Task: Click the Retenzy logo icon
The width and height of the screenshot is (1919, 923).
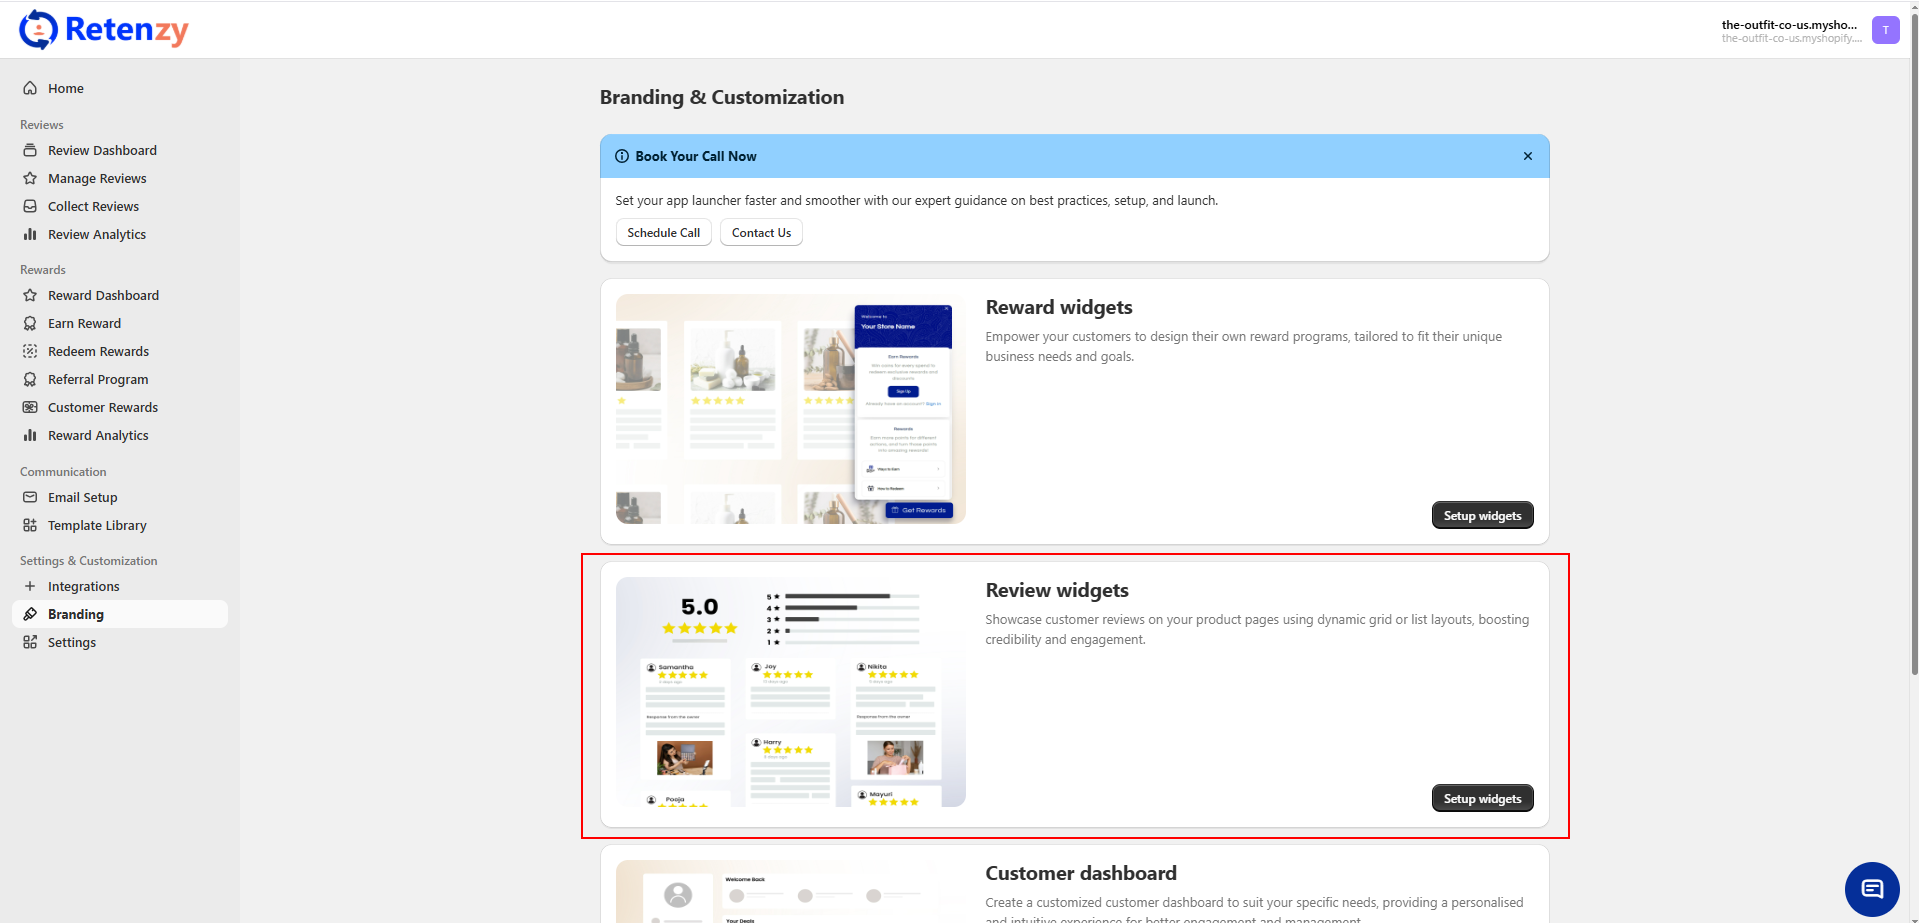Action: (x=38, y=30)
